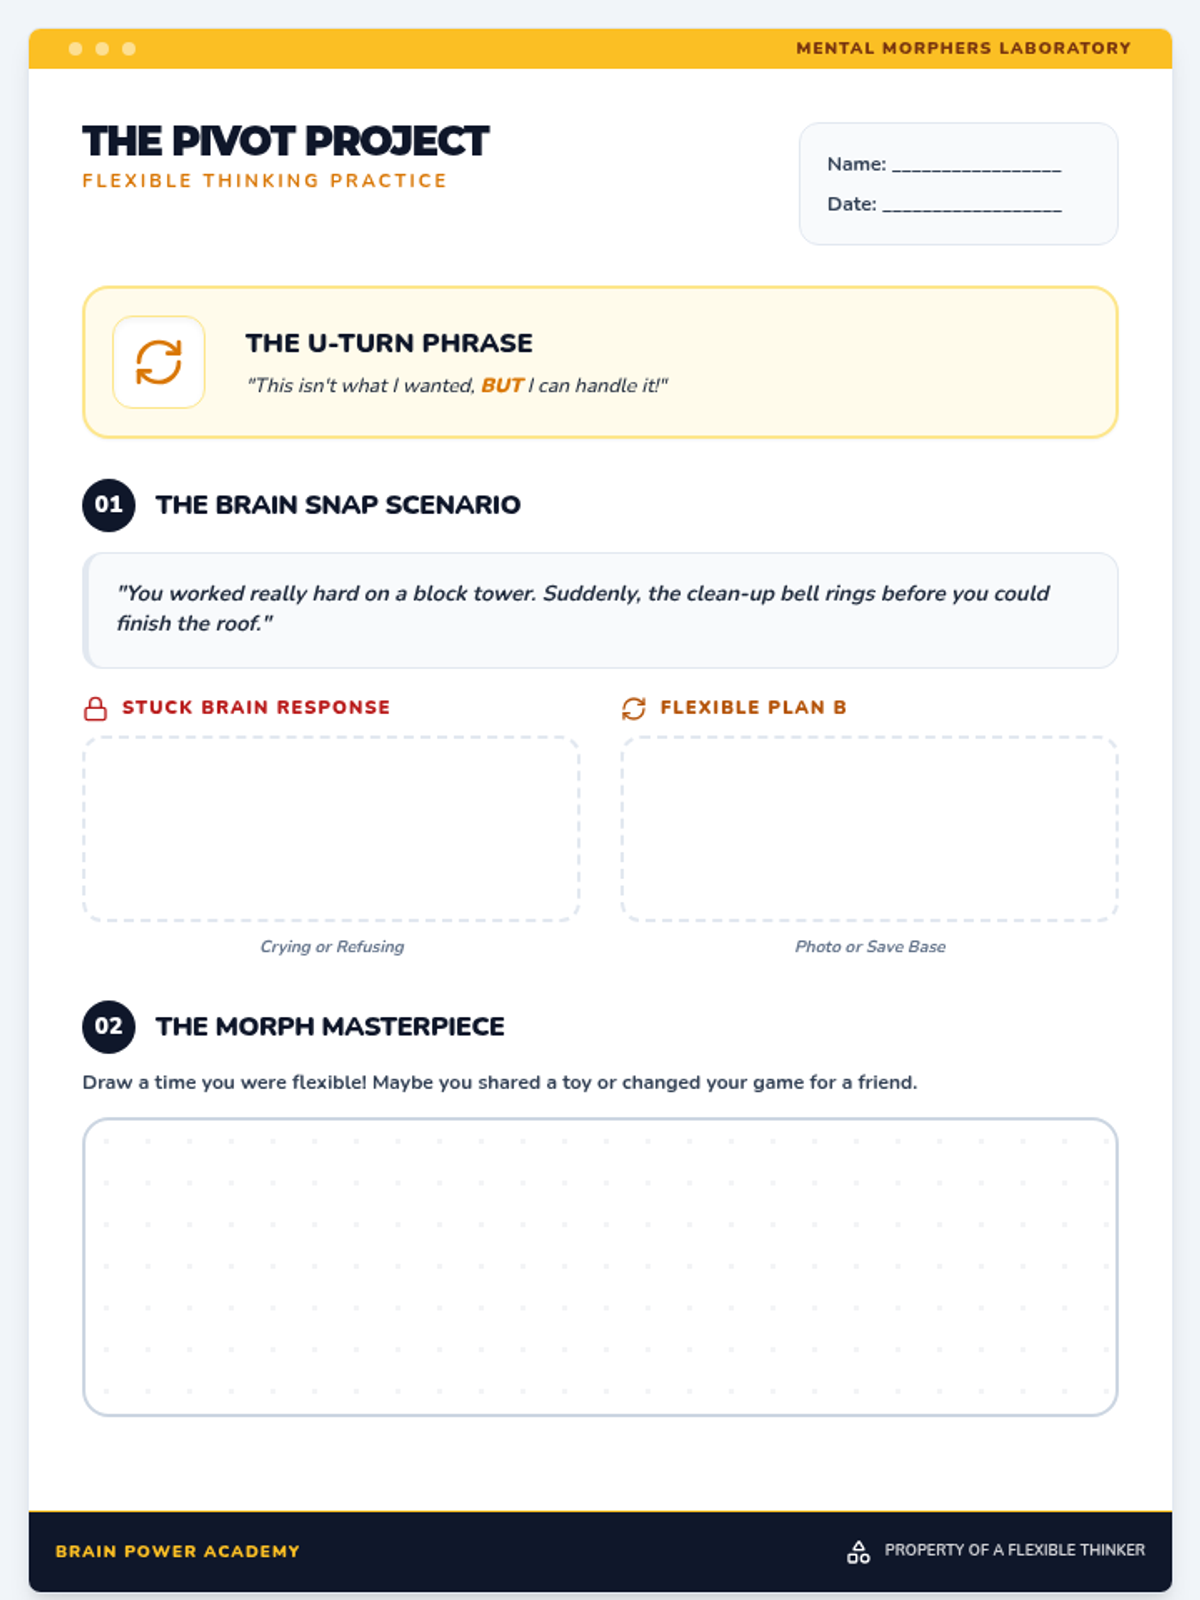Screen dimensions: 1200x1600
Task: Click the Crying or Refusing caption
Action: [x=332, y=947]
